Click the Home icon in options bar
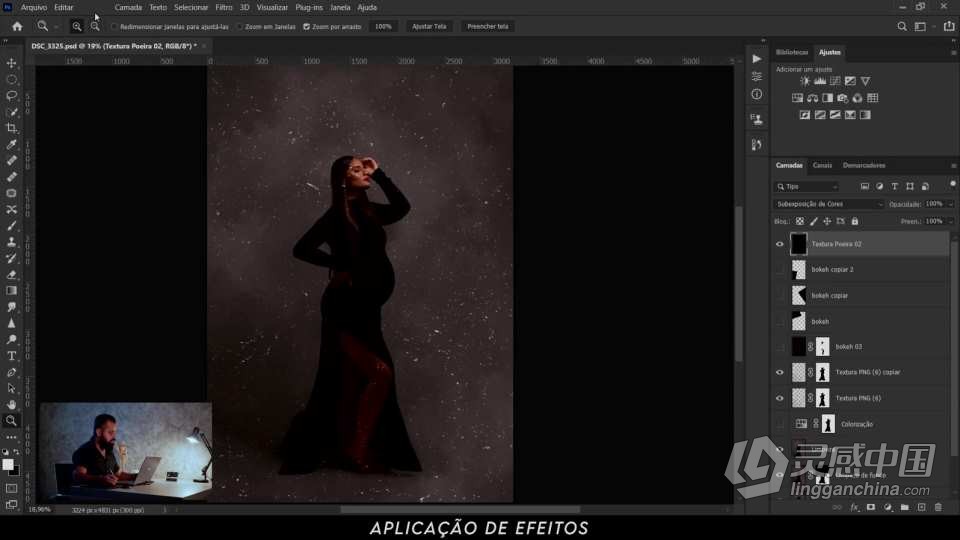The image size is (960, 540). click(x=17, y=26)
